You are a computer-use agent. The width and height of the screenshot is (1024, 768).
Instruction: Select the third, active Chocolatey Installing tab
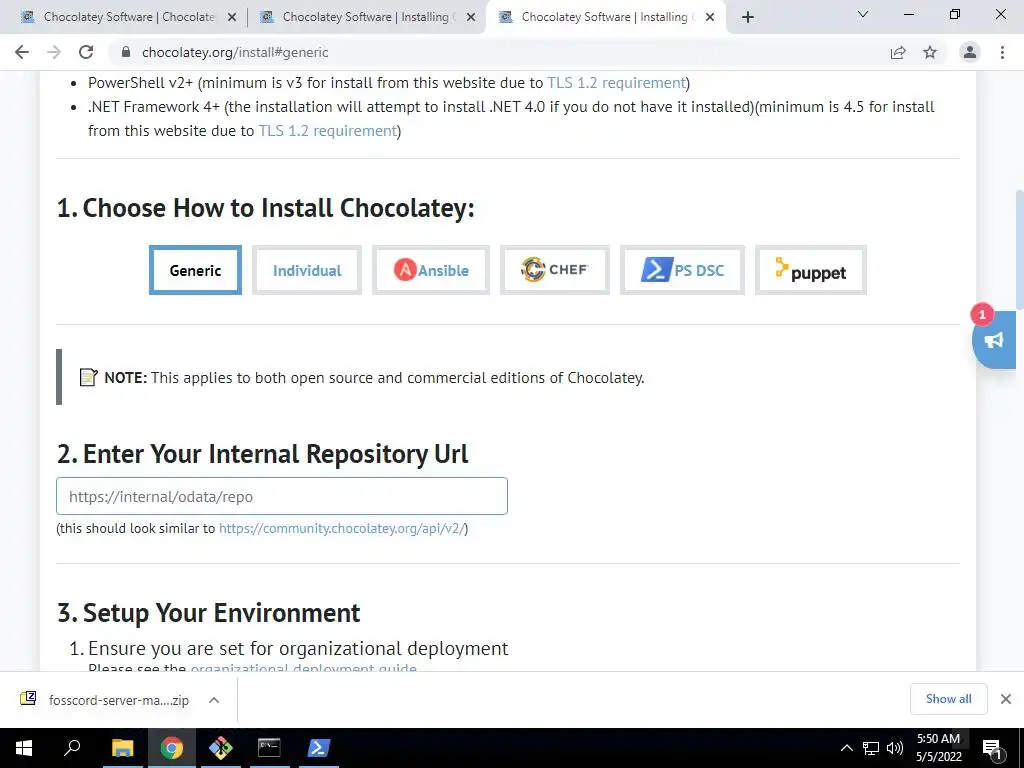[x=604, y=17]
